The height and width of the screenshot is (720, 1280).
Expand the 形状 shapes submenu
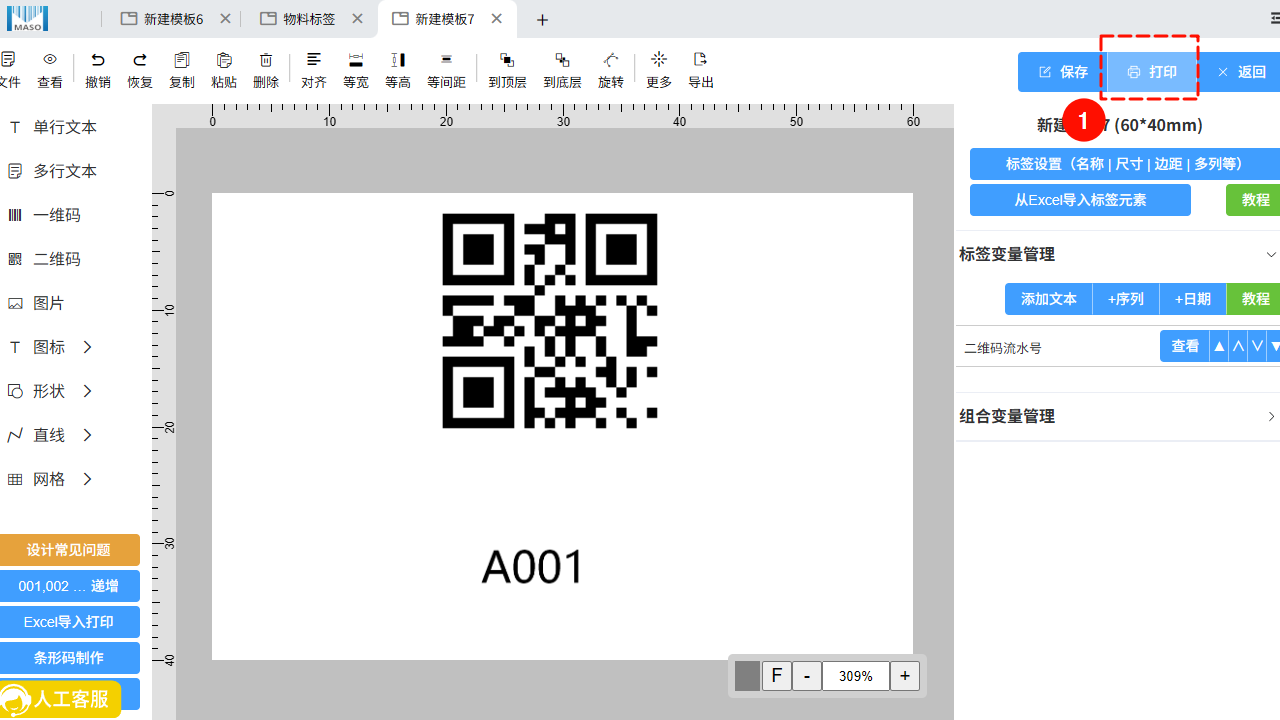pos(87,391)
